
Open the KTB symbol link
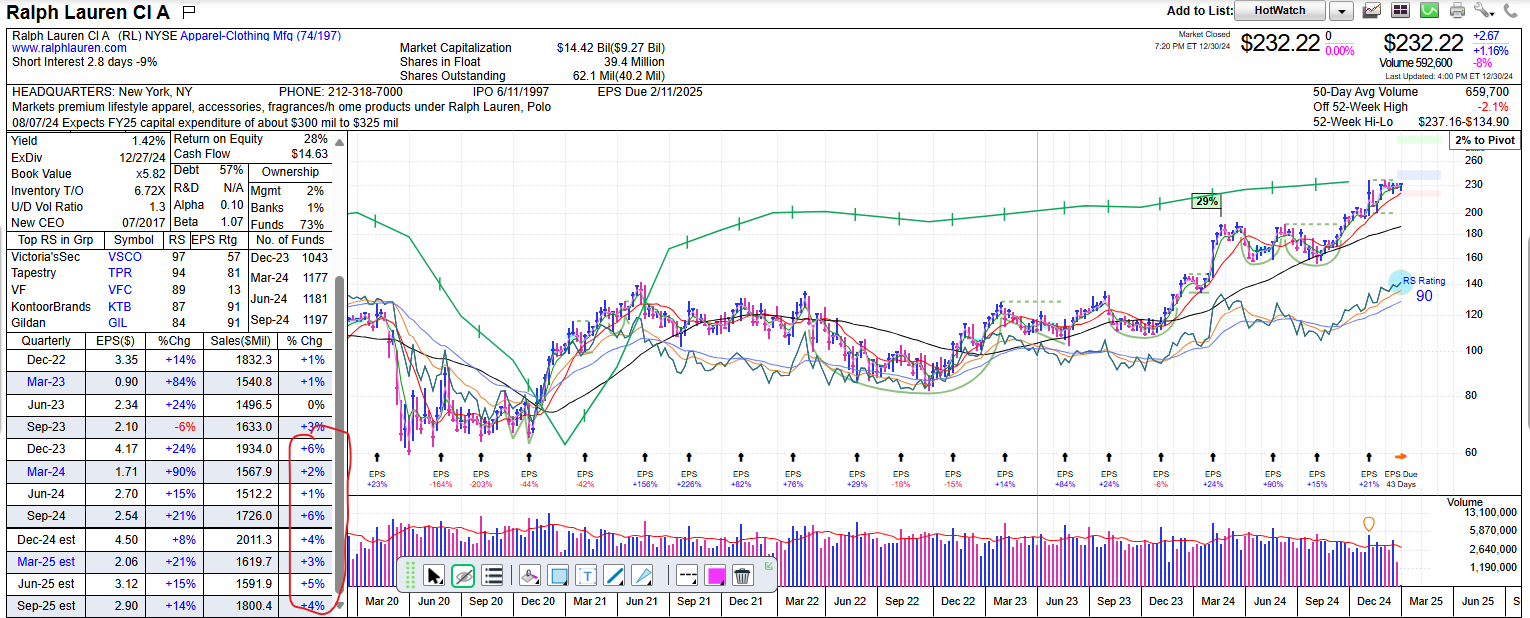120,307
